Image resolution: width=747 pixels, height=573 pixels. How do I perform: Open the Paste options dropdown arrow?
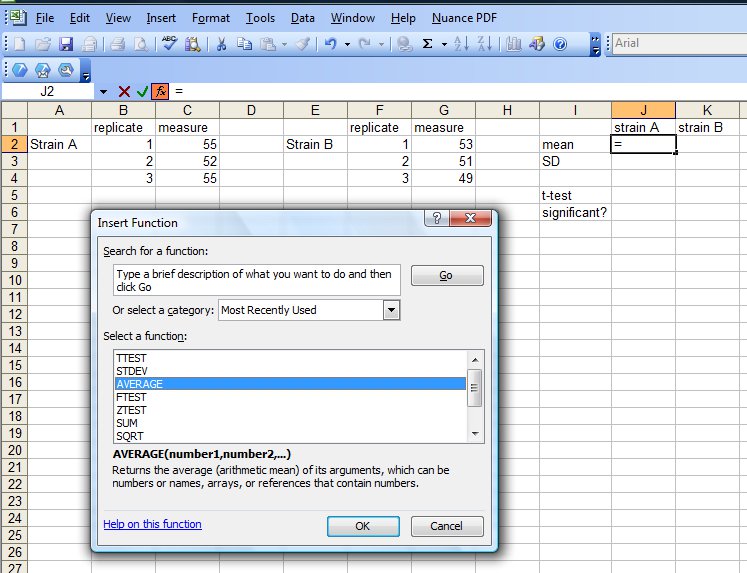(284, 44)
